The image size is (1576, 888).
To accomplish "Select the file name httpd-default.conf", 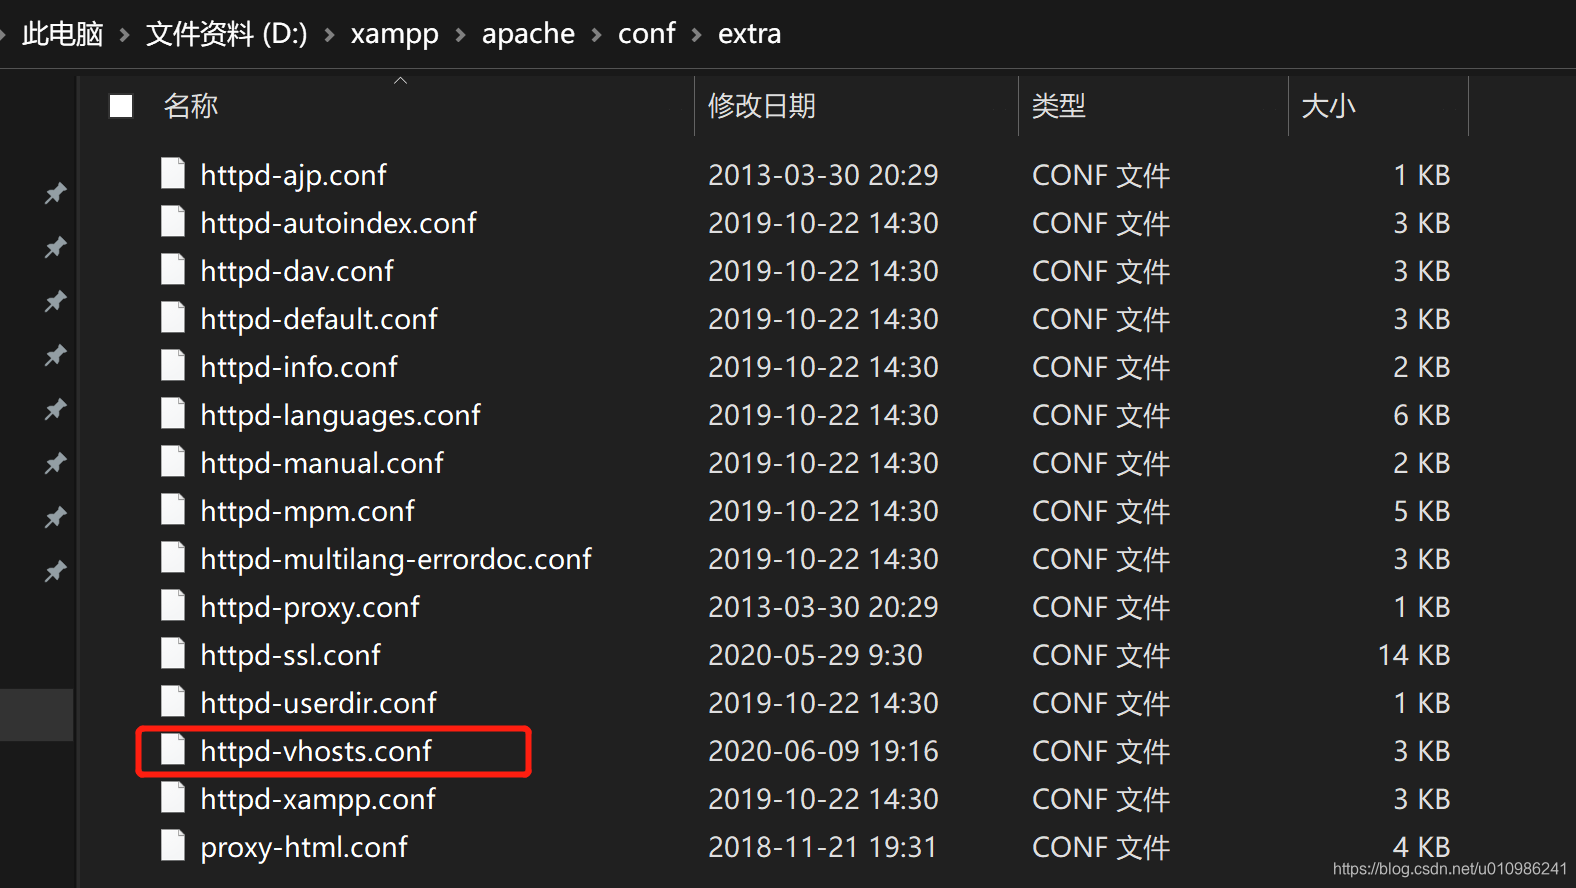I will [x=319, y=319].
